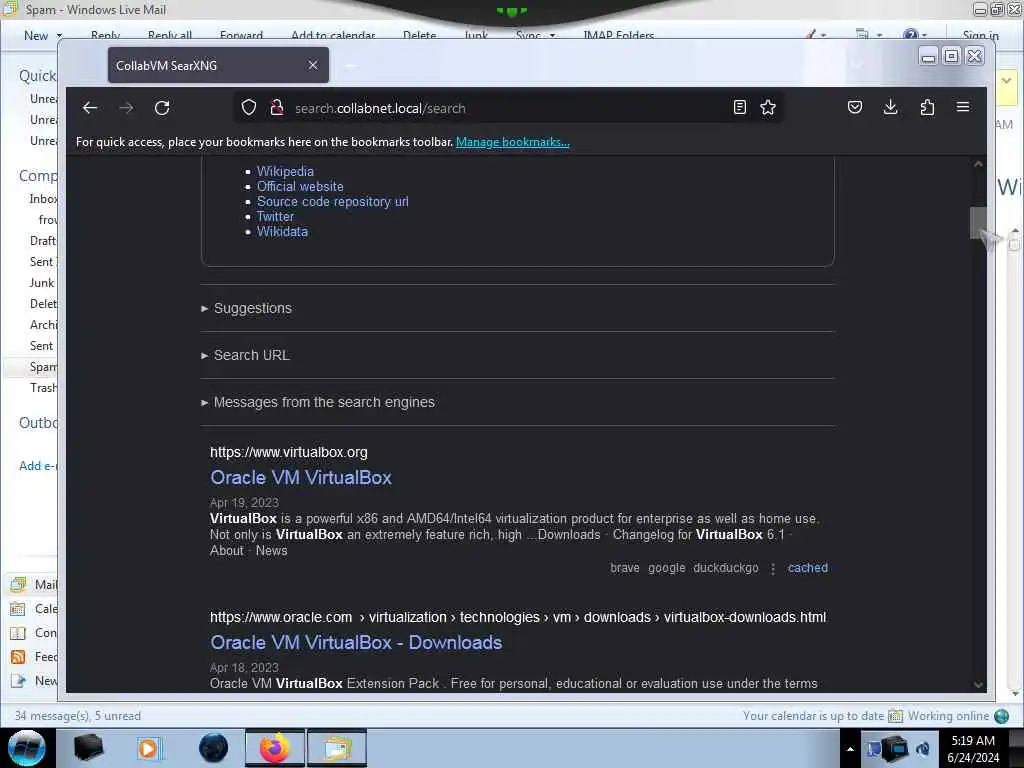Click volume speaker icon in system tray
This screenshot has width=1024, height=768.
click(x=923, y=749)
